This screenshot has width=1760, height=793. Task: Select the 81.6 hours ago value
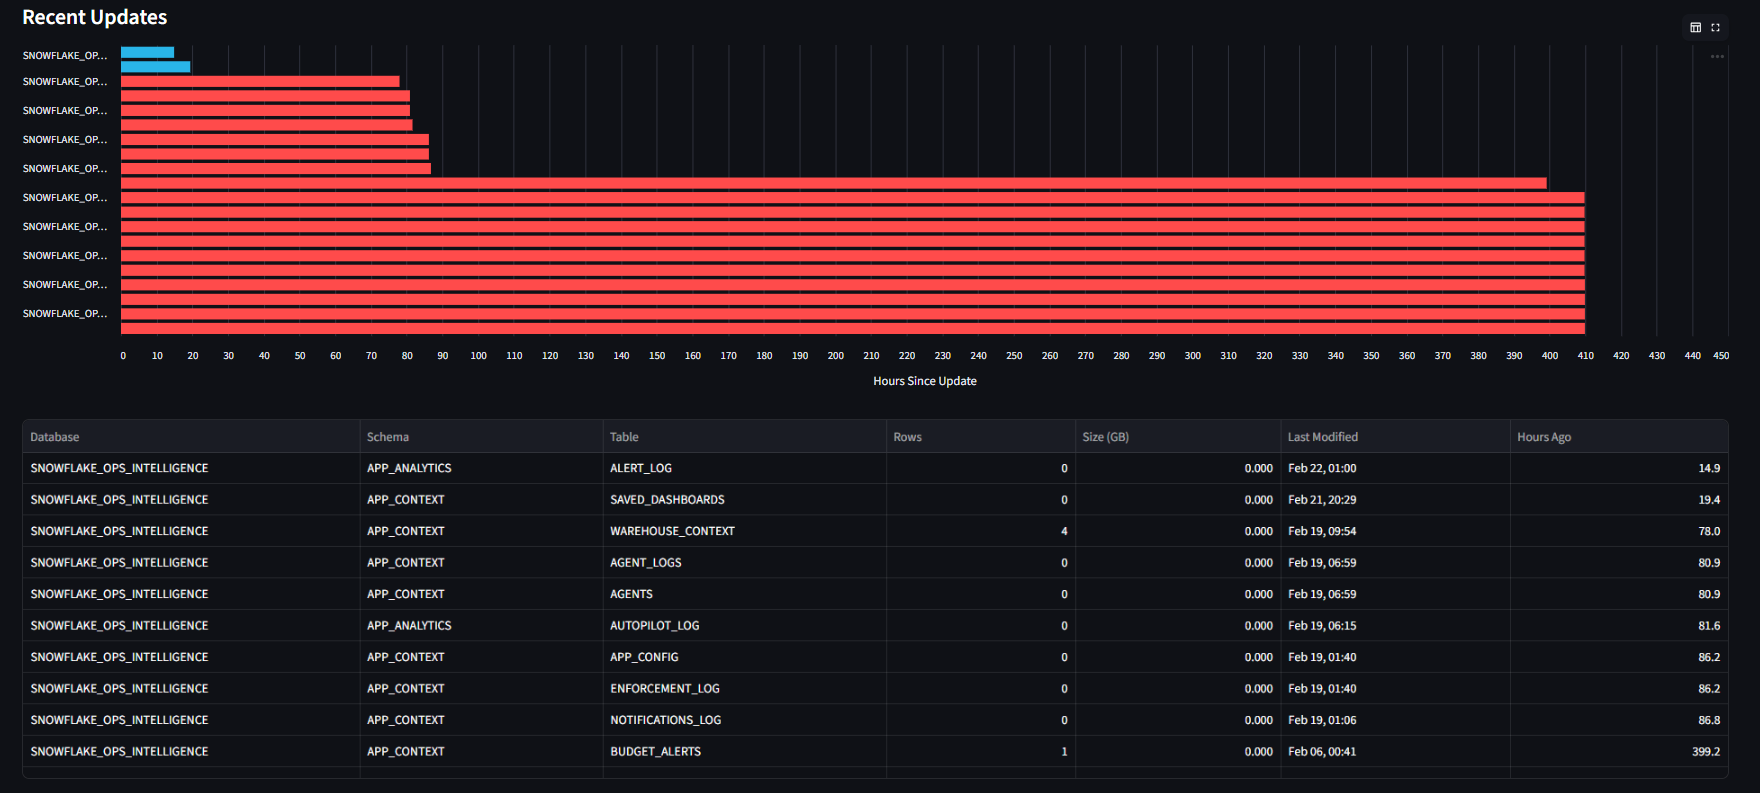(1619, 626)
